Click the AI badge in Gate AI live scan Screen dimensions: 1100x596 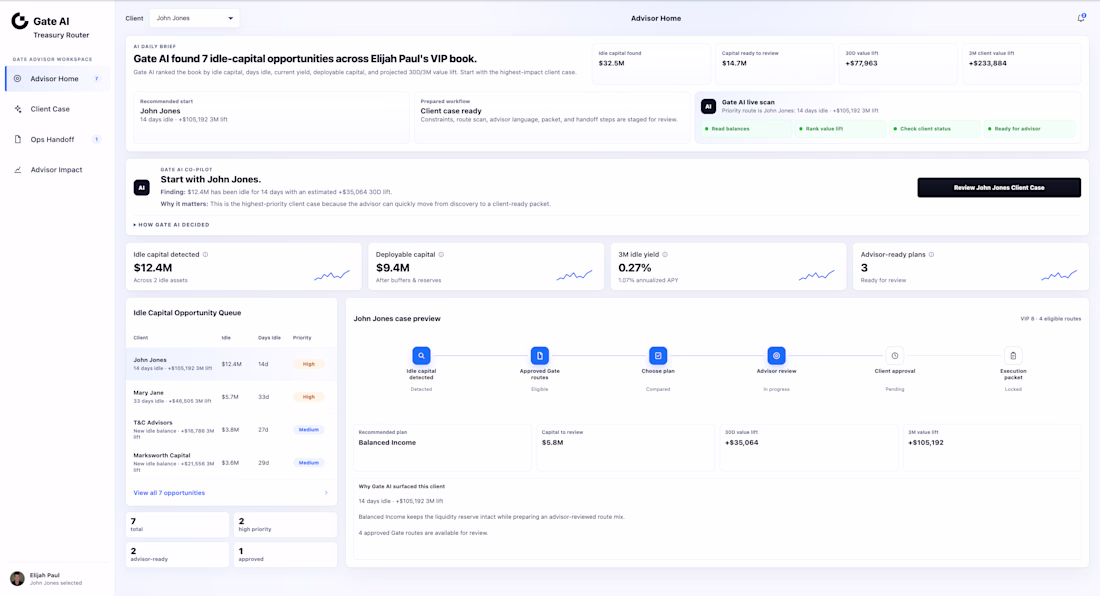[709, 107]
